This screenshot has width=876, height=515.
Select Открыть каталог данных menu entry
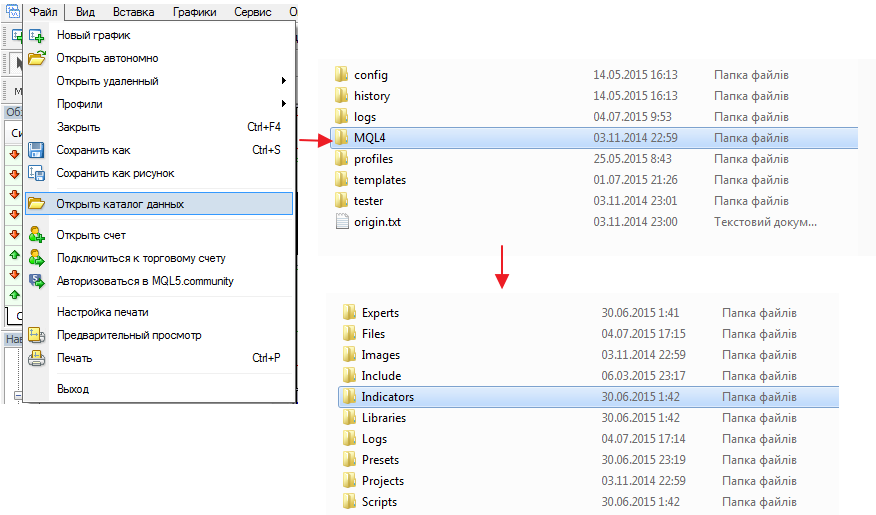pyautogui.click(x=120, y=204)
